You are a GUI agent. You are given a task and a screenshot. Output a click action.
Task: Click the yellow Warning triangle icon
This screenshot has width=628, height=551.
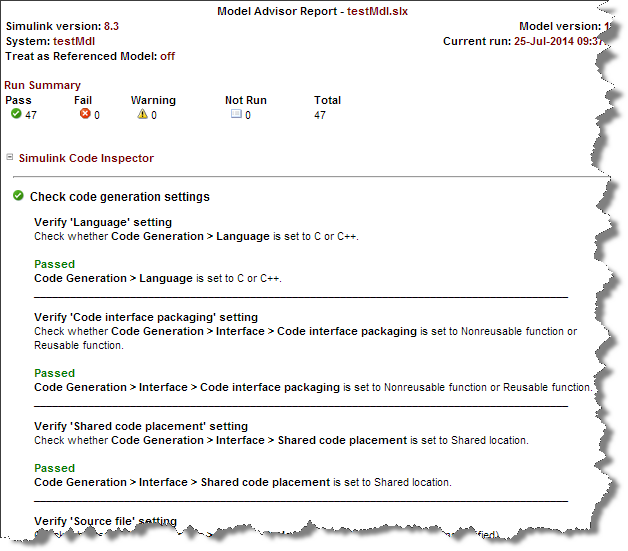pos(142,115)
